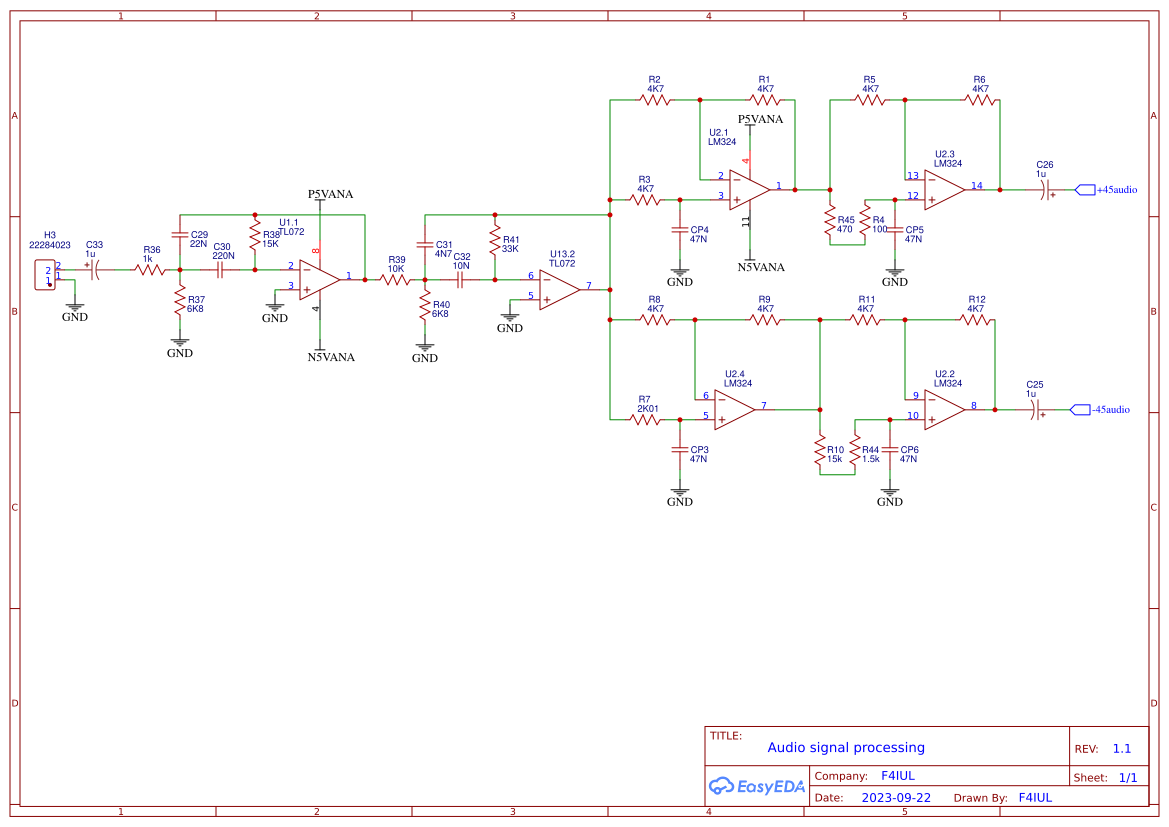Click the +45audio net port flag
This screenshot has height=827, width=1169.
(x=1085, y=189)
